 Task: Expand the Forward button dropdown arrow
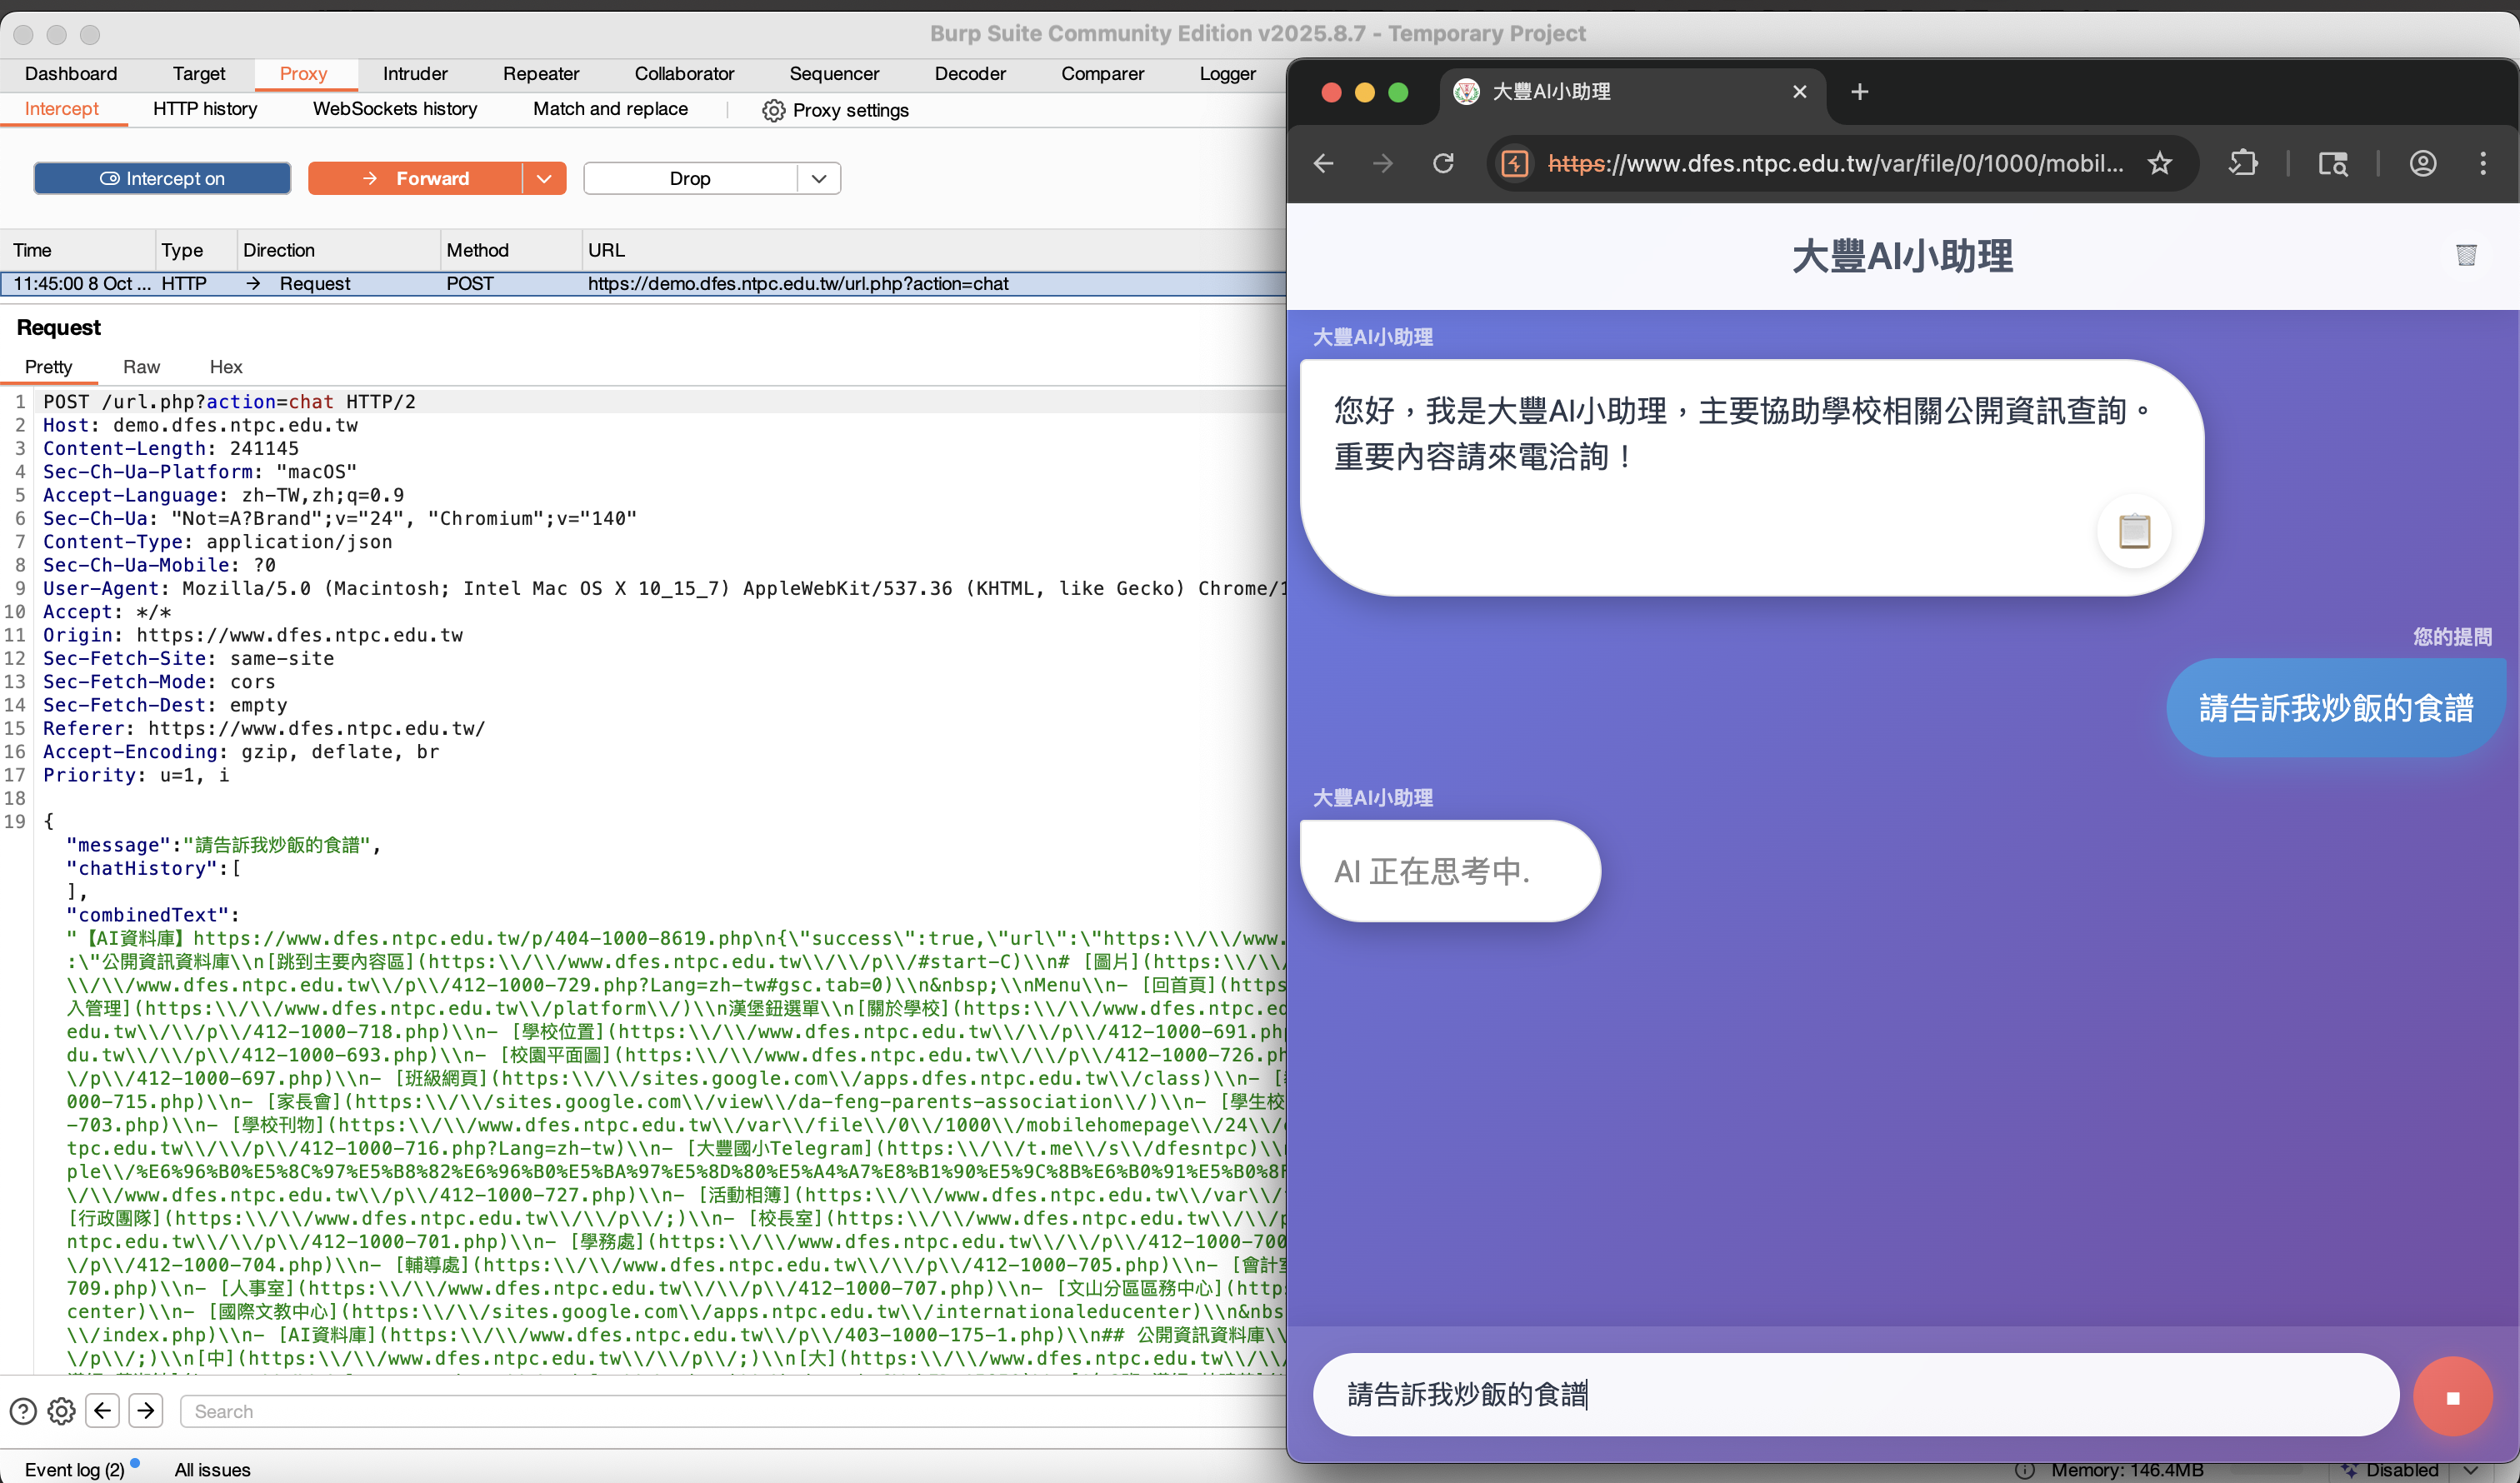pos(544,178)
